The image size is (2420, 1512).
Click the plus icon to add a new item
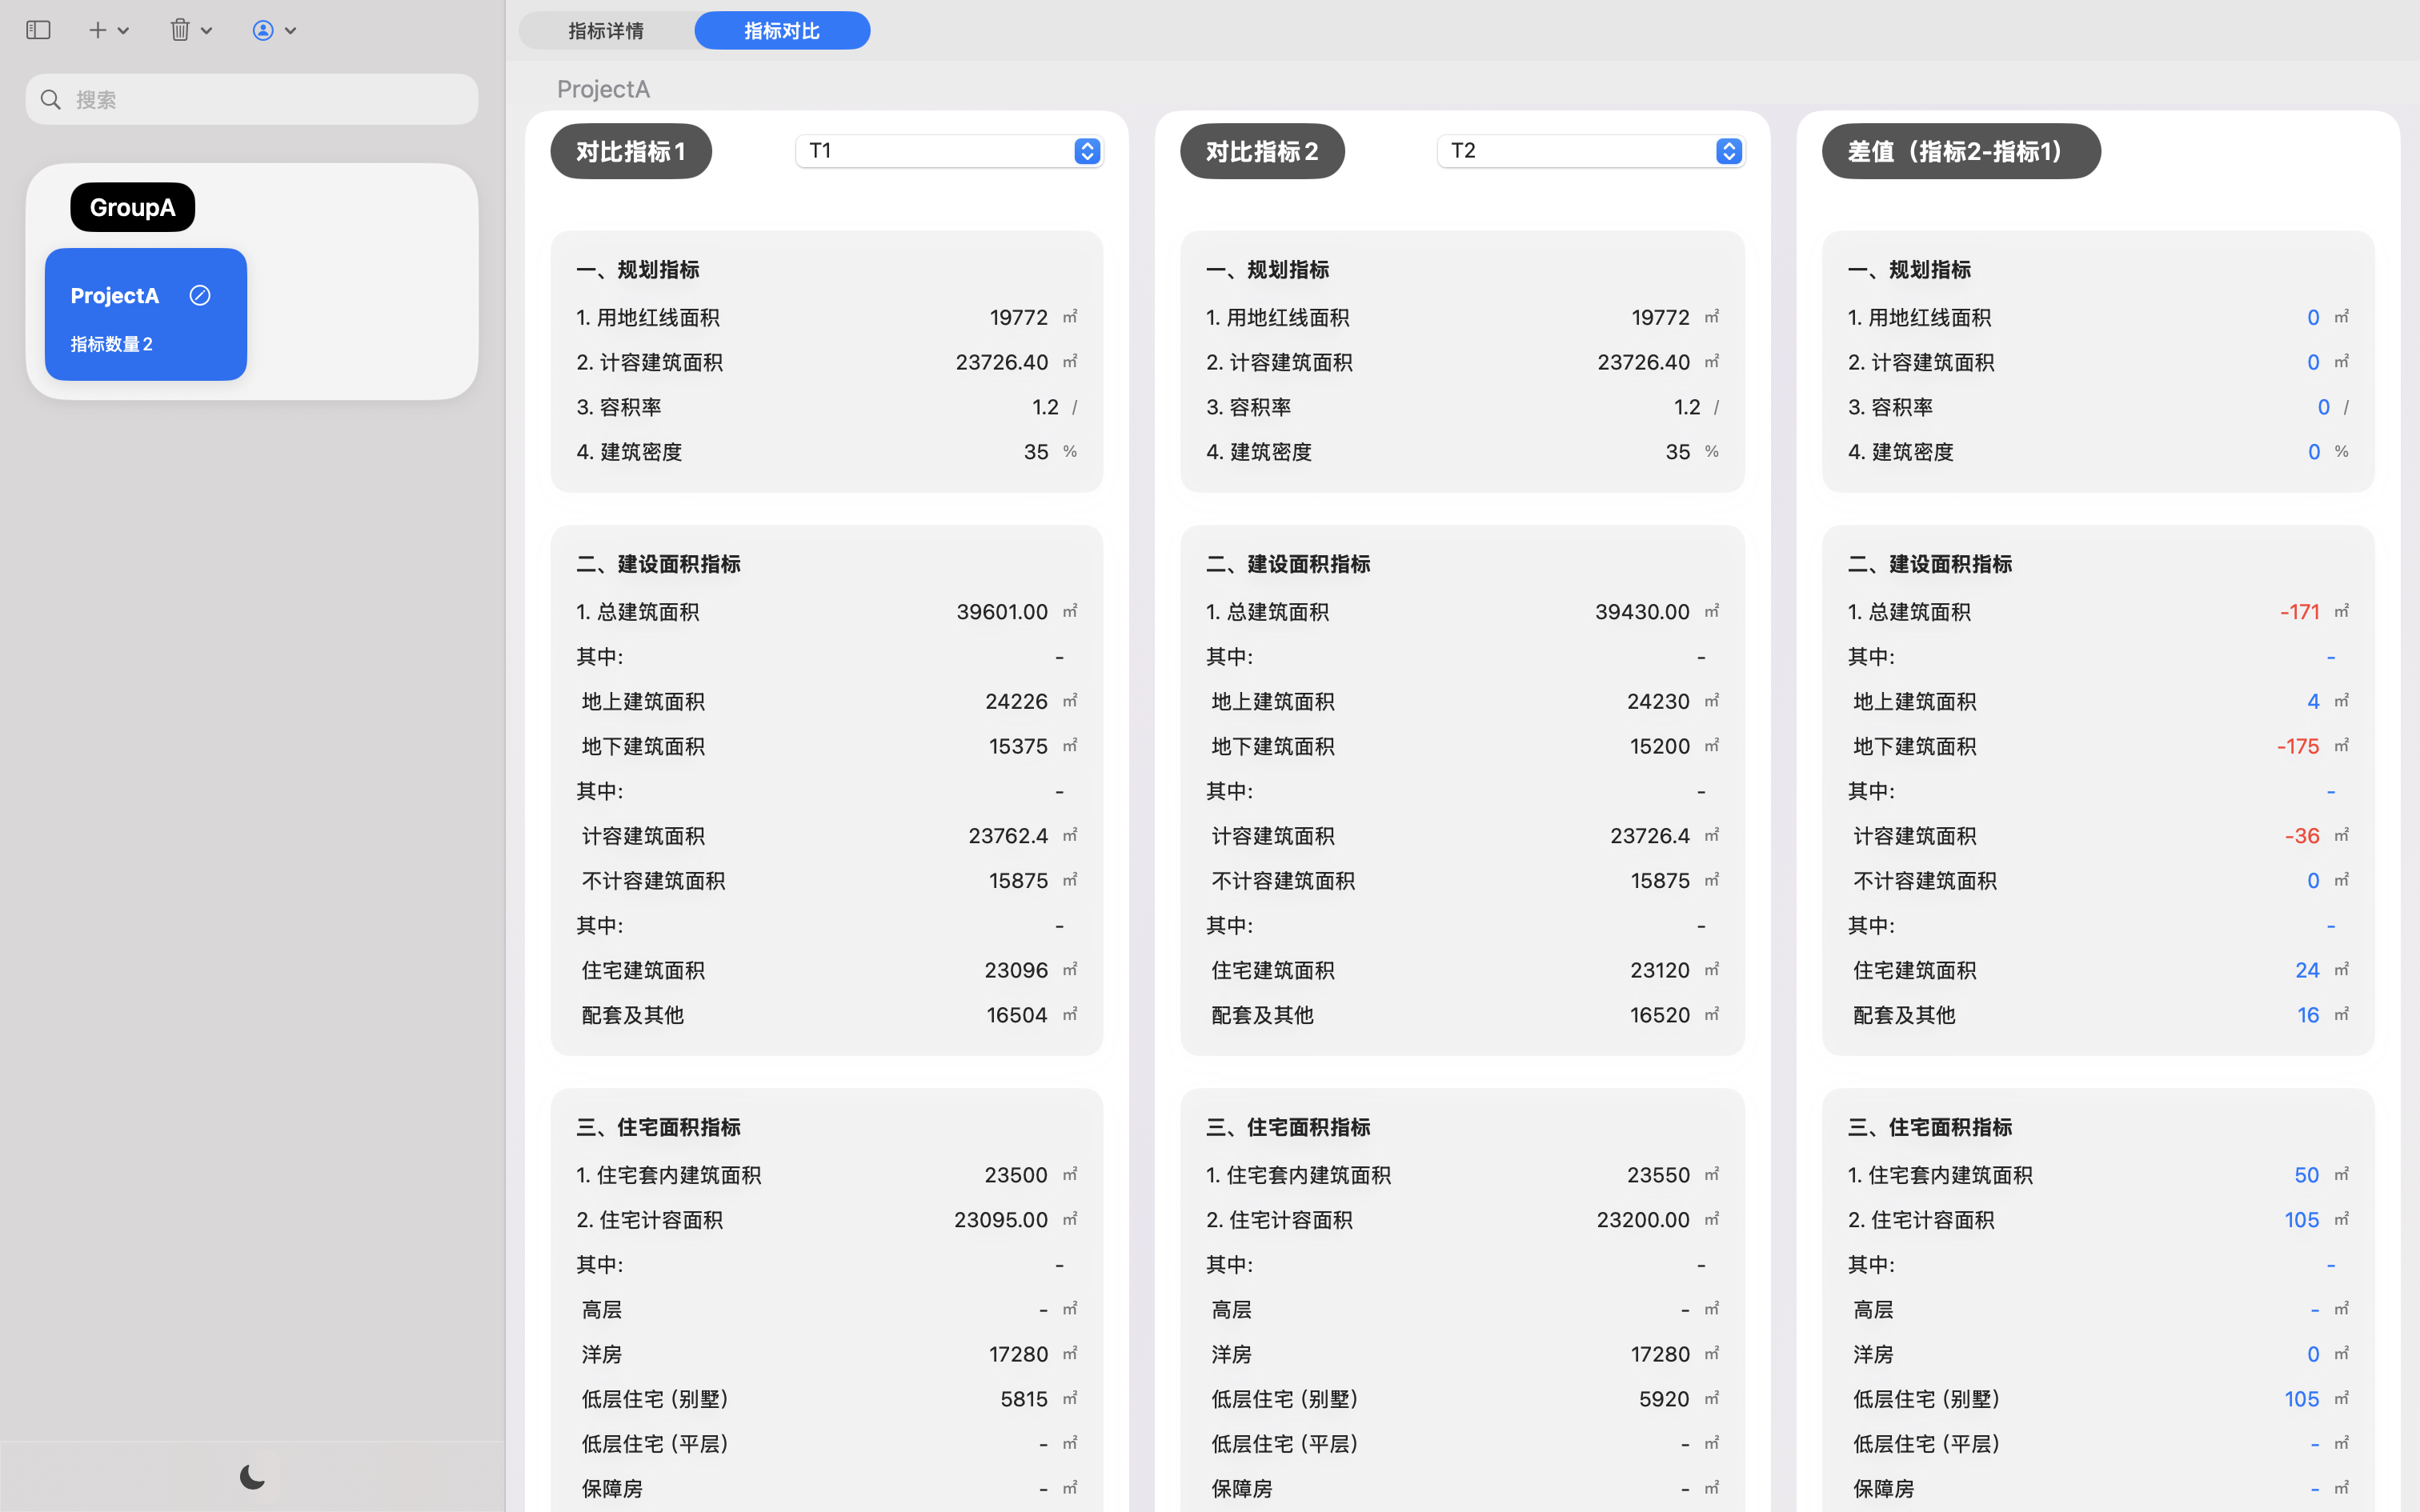click(97, 30)
